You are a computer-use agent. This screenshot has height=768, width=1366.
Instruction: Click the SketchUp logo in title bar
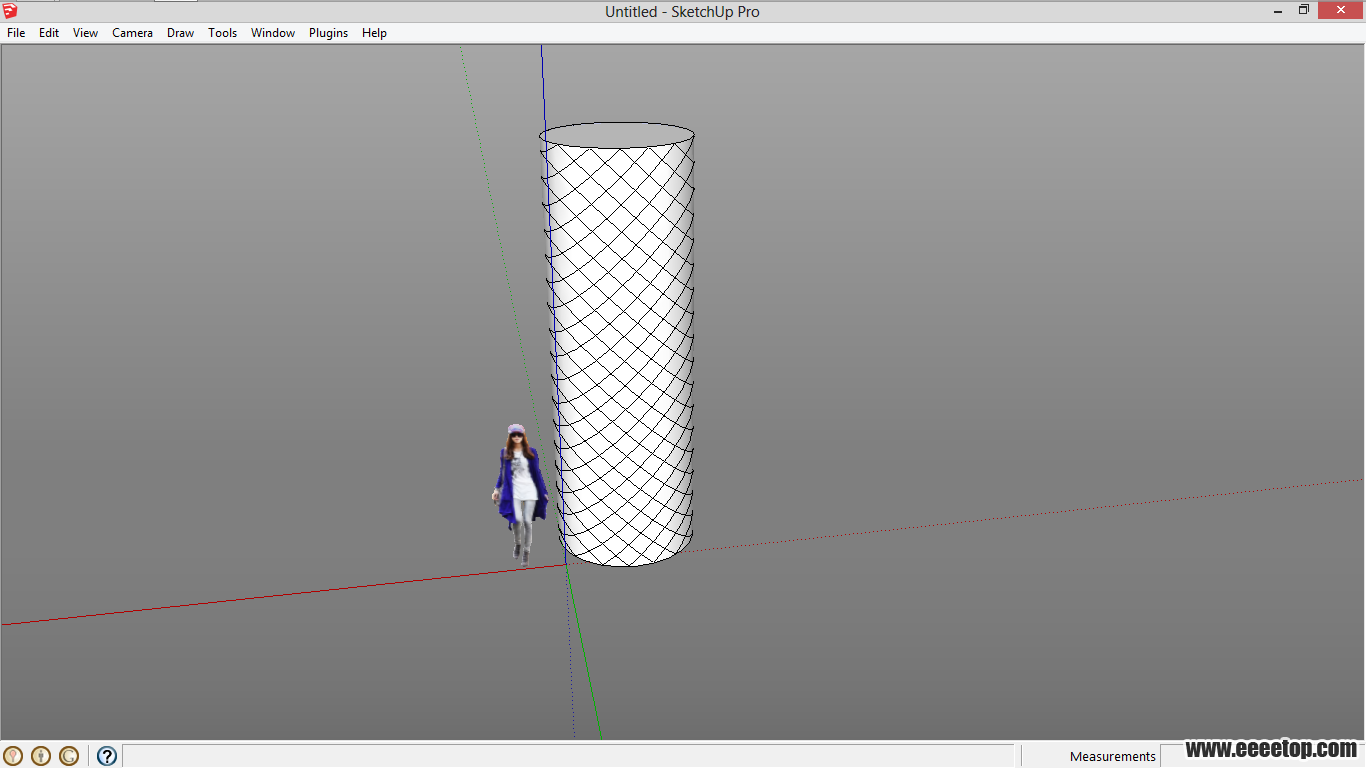click(x=10, y=11)
